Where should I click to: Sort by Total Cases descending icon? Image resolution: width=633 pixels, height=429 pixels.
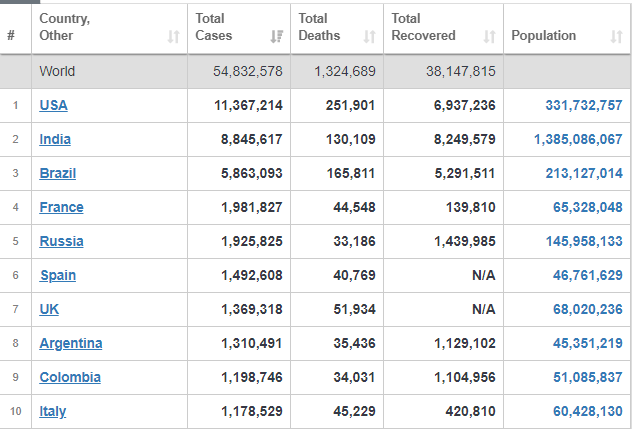277,37
